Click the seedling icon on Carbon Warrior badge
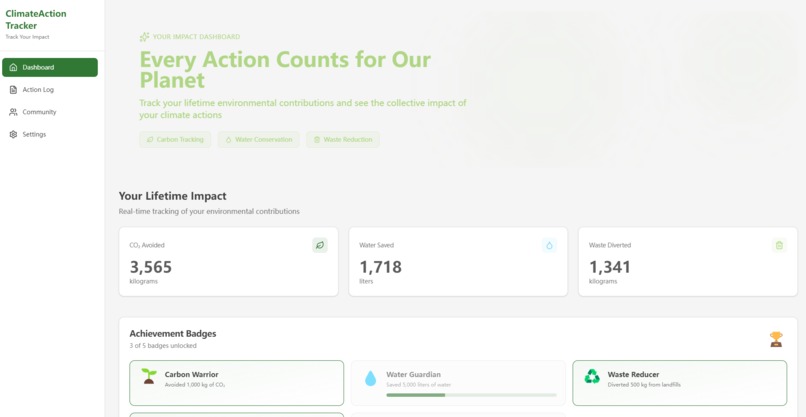Viewport: 806px width, 417px height. pyautogui.click(x=149, y=376)
